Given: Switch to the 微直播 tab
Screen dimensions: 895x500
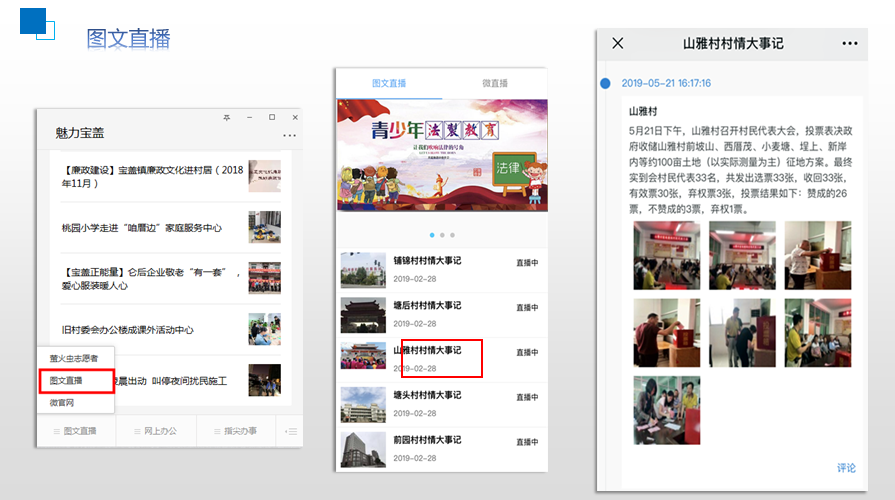Looking at the screenshot, I should click(x=495, y=83).
